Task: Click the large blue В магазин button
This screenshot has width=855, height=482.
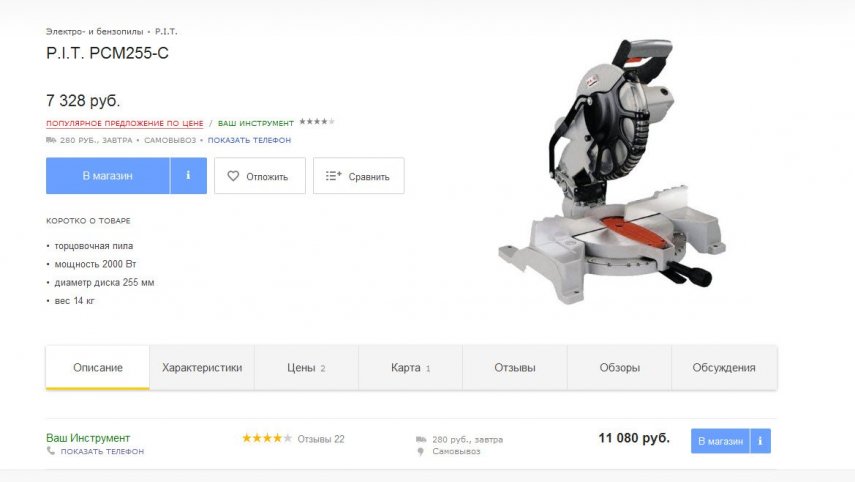Action: [x=107, y=176]
